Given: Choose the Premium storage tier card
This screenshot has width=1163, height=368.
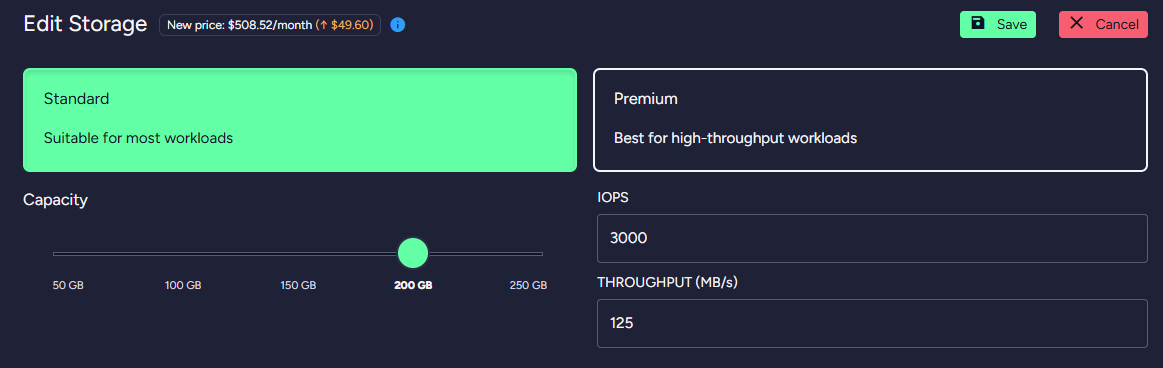Looking at the screenshot, I should click(x=871, y=120).
